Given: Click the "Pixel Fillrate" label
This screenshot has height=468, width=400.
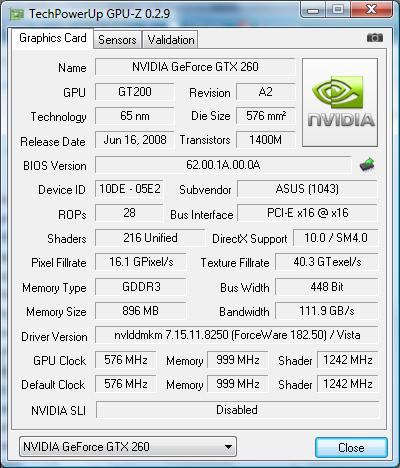Looking at the screenshot, I should (59, 263).
